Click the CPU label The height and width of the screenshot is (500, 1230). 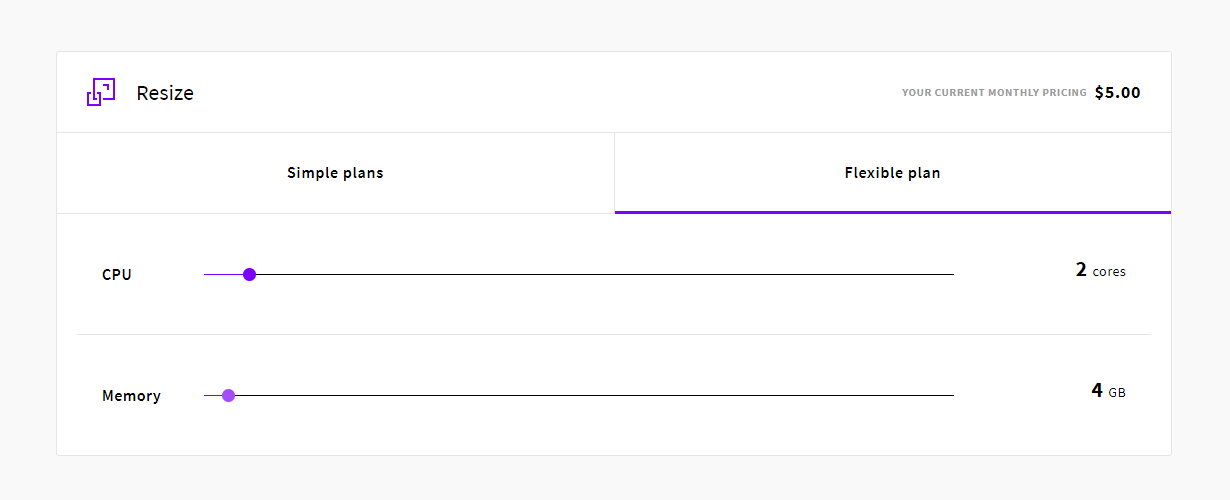pyautogui.click(x=117, y=275)
